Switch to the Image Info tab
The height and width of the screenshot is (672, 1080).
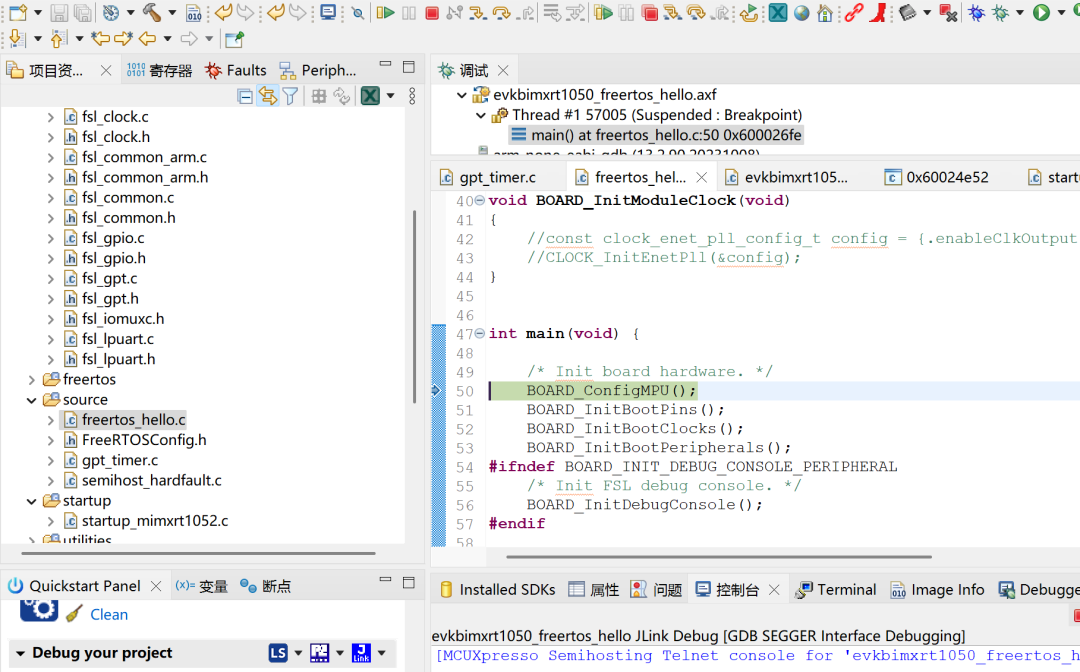coord(937,589)
